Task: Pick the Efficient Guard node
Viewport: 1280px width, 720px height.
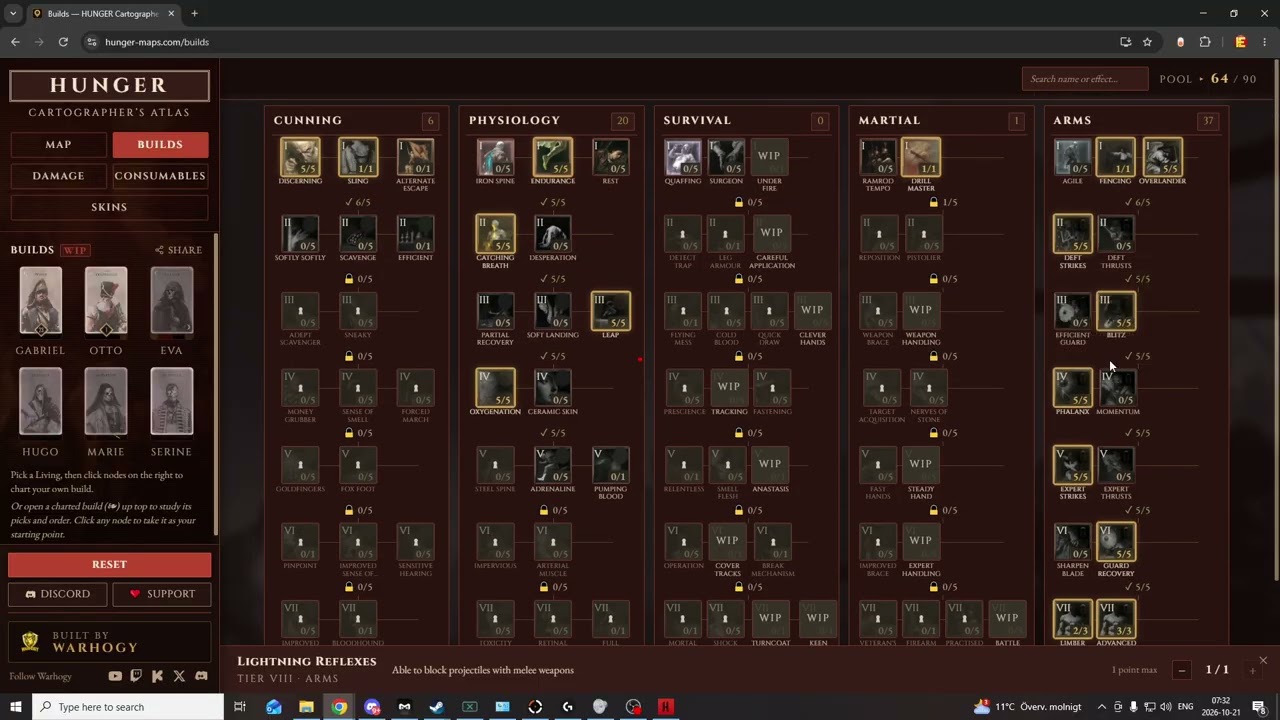Action: [1073, 311]
